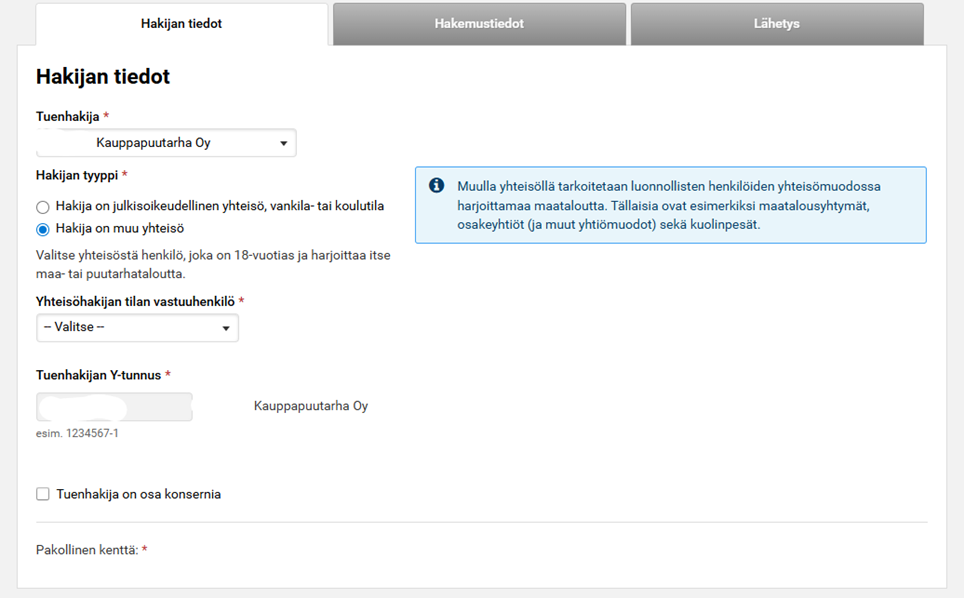Viewport: 964px width, 598px height.
Task: Click the "Hakijan tiedot" page heading
Action: click(103, 77)
